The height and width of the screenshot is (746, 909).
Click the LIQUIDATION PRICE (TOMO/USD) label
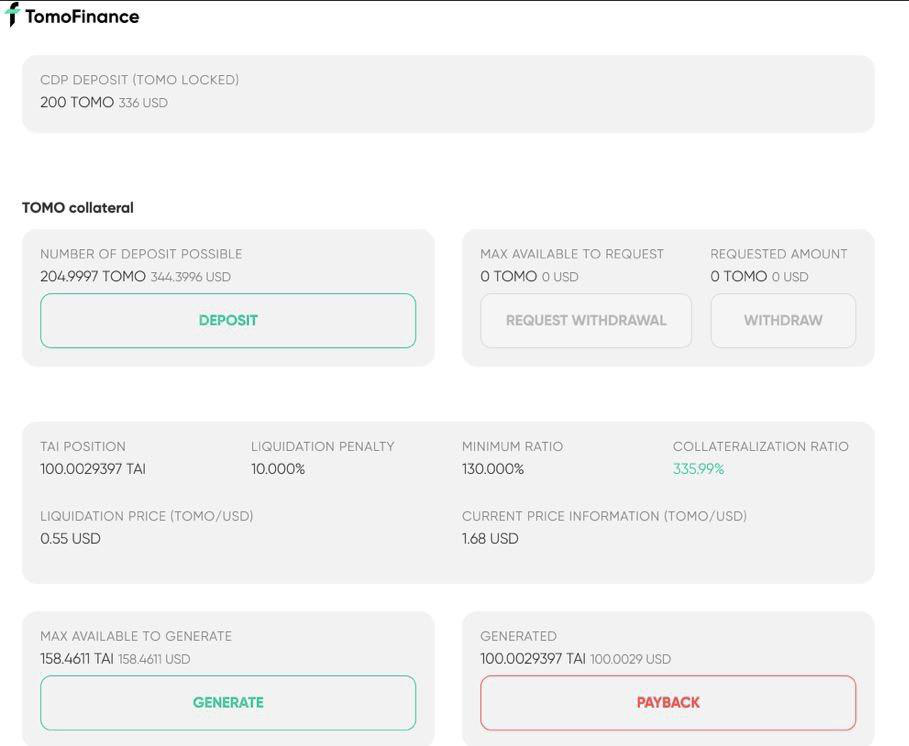tap(147, 516)
